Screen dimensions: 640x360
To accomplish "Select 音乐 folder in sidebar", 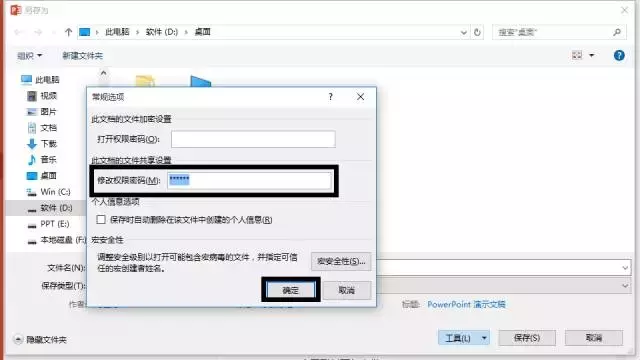I will coord(42,160).
